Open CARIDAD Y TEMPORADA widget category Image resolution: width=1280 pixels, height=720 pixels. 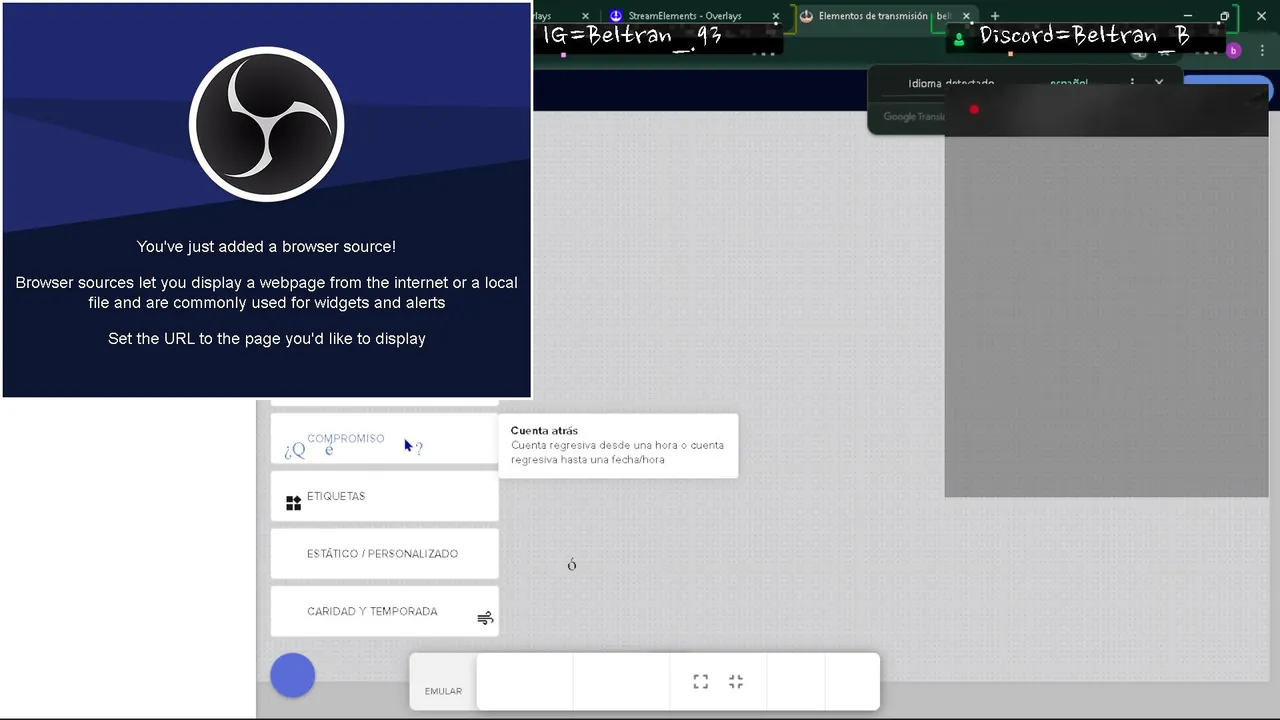click(x=384, y=611)
